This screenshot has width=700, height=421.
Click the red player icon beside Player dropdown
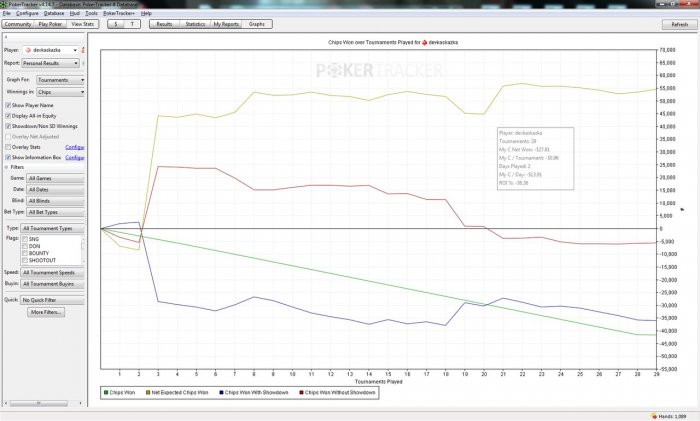click(83, 50)
